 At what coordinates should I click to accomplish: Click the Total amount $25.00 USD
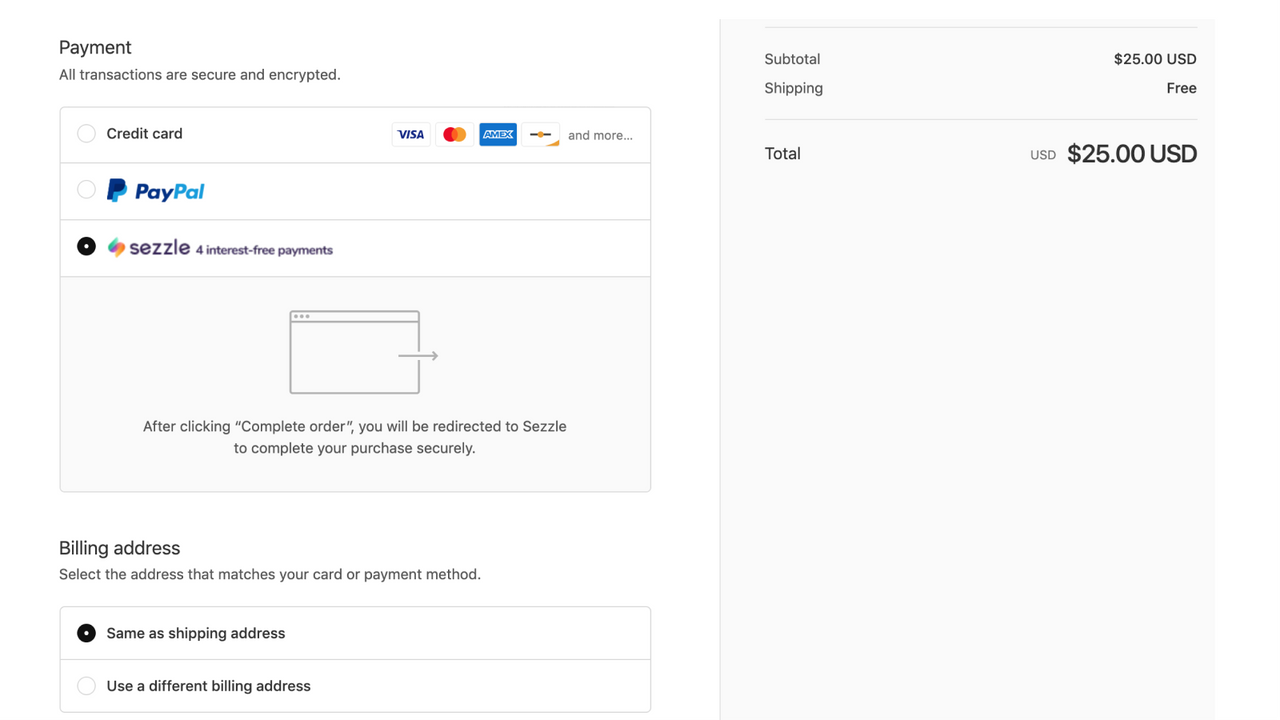(x=1131, y=153)
